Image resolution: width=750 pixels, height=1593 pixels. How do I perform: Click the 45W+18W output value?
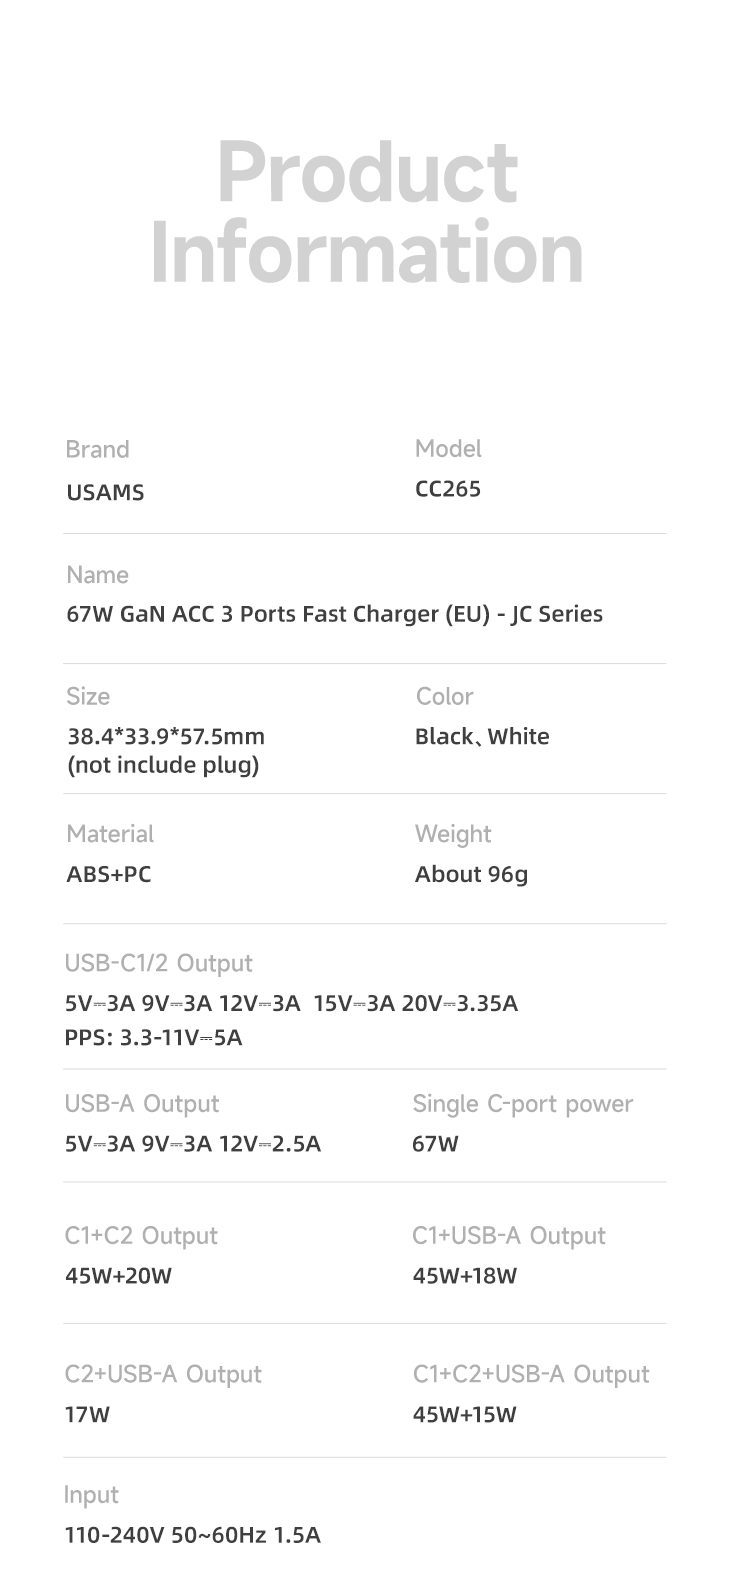coord(464,1276)
